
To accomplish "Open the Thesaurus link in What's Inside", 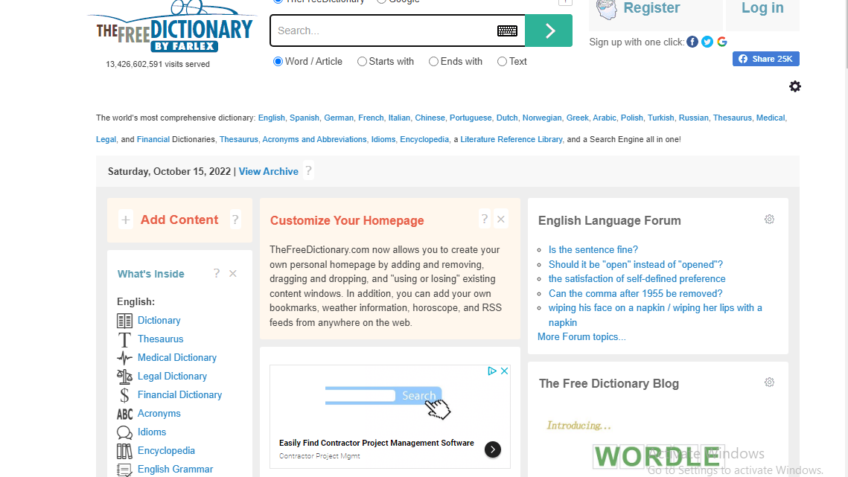I will [160, 339].
